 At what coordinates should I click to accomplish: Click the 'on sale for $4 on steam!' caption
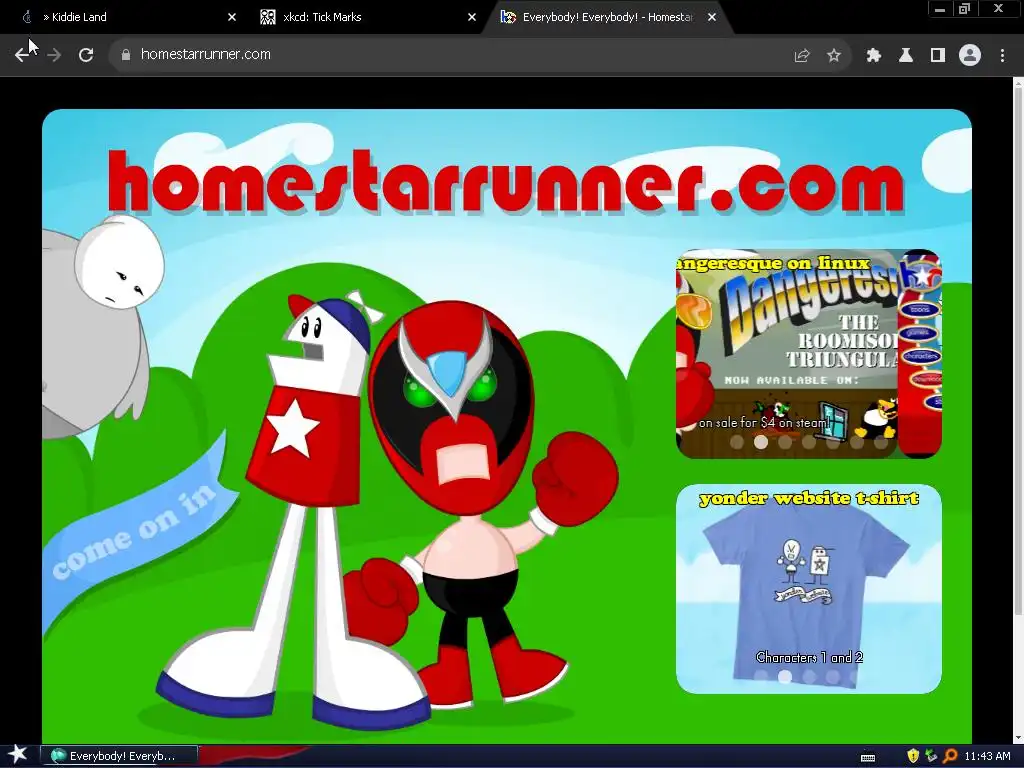pyautogui.click(x=763, y=423)
